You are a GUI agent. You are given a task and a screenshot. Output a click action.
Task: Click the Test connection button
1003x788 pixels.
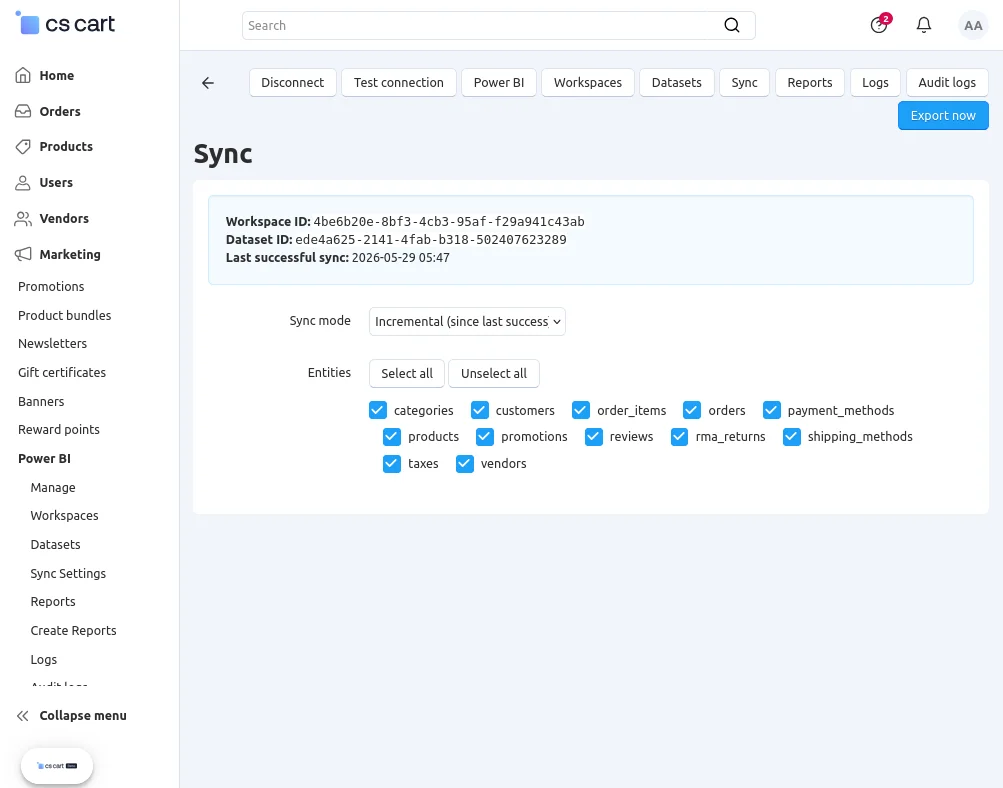click(399, 83)
